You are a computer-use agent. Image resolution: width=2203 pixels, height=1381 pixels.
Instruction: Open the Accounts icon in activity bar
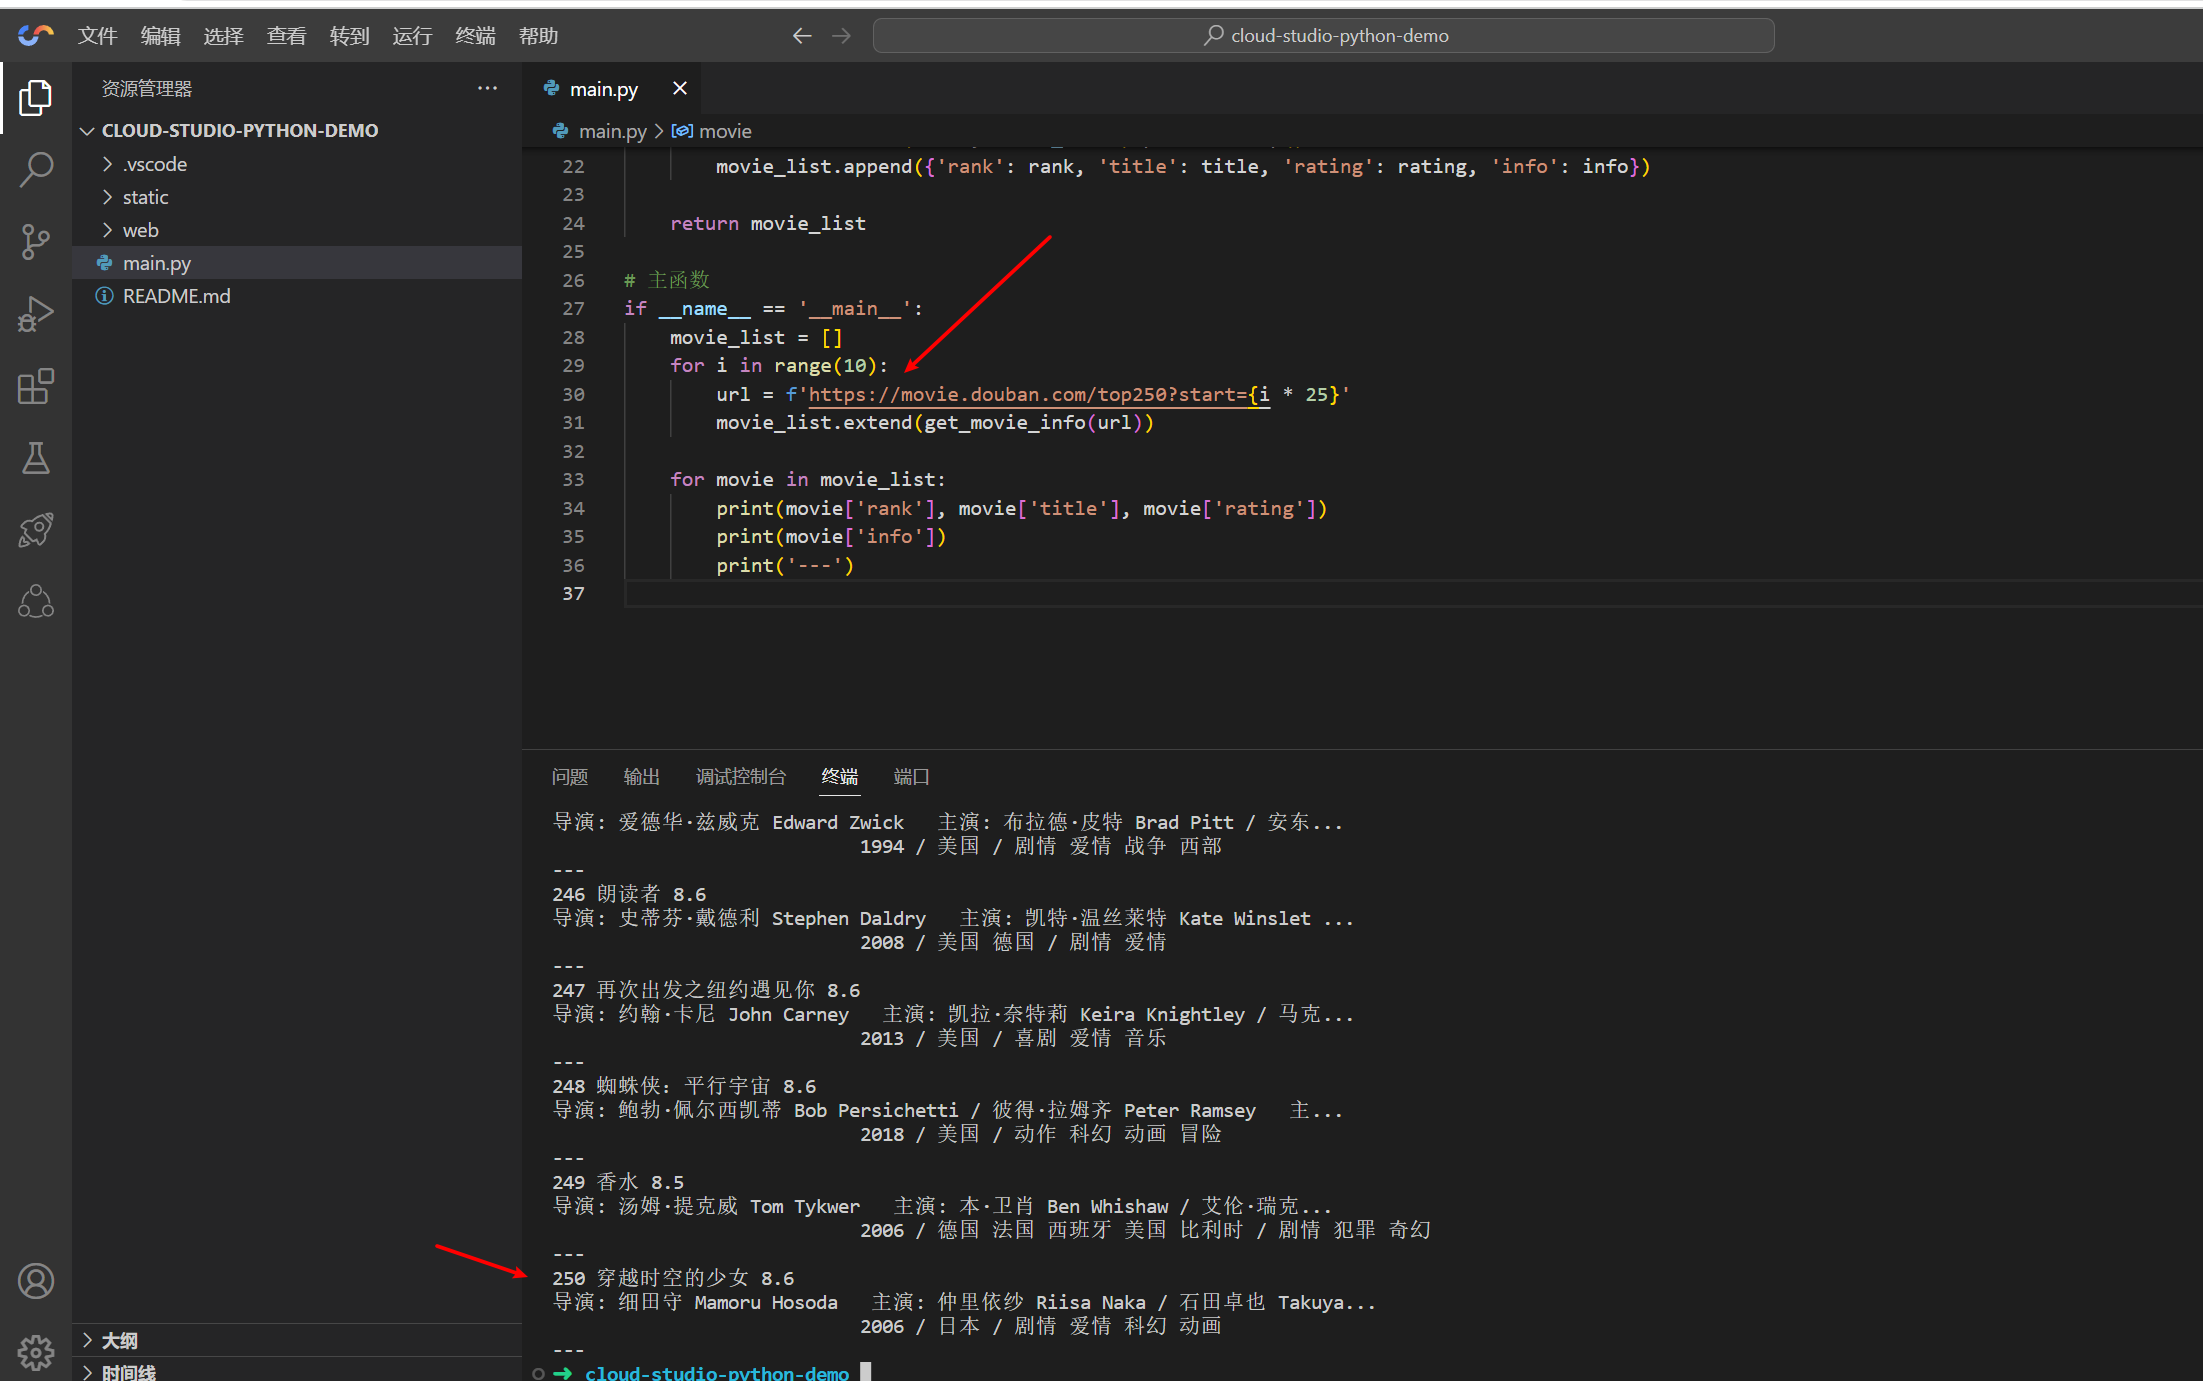pos(36,1281)
